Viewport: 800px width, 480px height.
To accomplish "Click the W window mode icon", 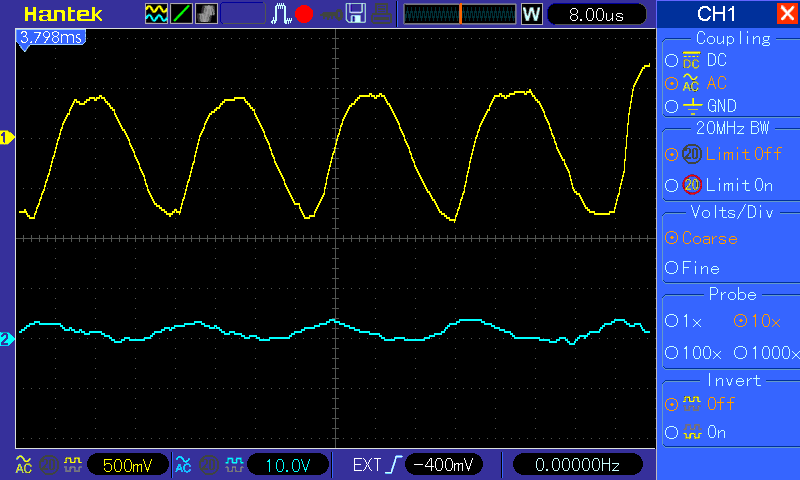I will [x=531, y=14].
